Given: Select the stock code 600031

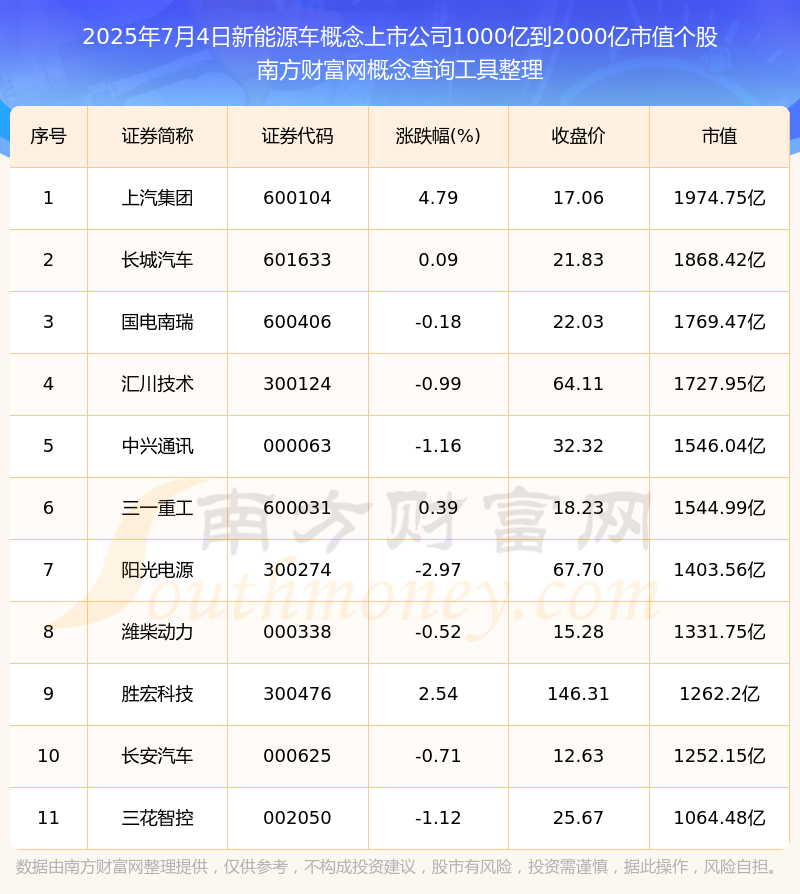Looking at the screenshot, I should pyautogui.click(x=297, y=508).
